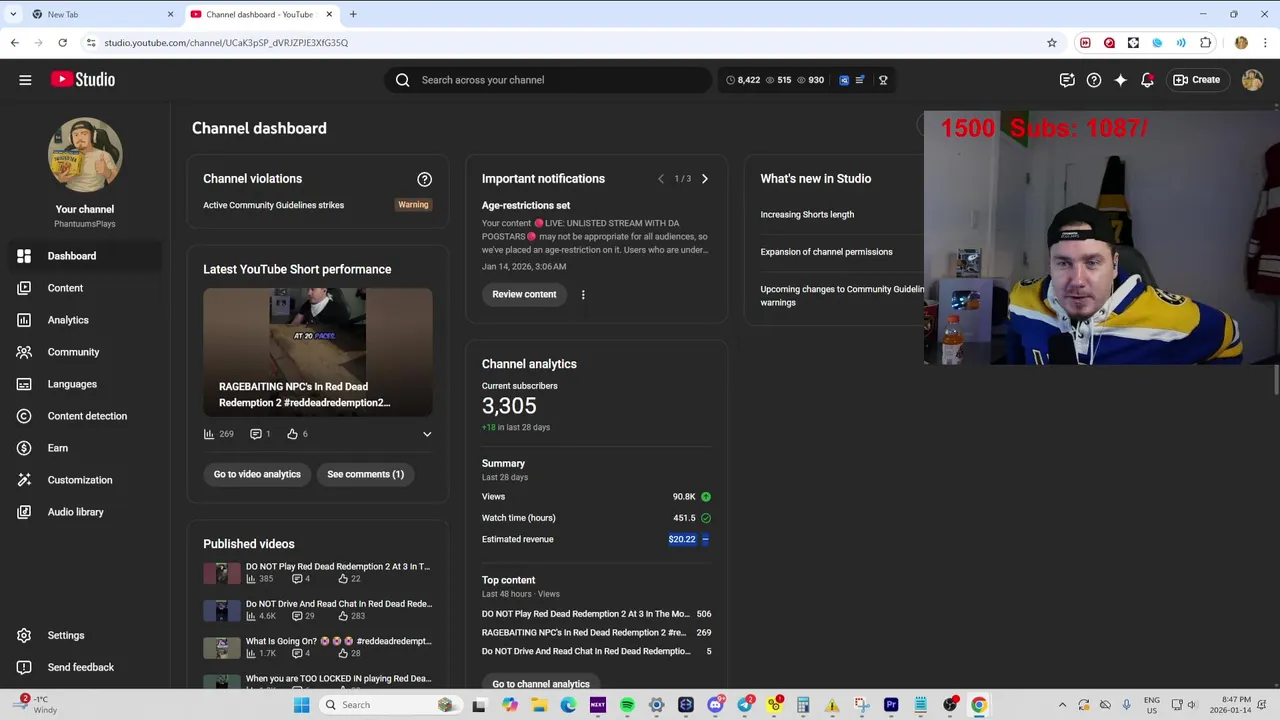
Task: Click into Search across your channel field
Action: [548, 80]
